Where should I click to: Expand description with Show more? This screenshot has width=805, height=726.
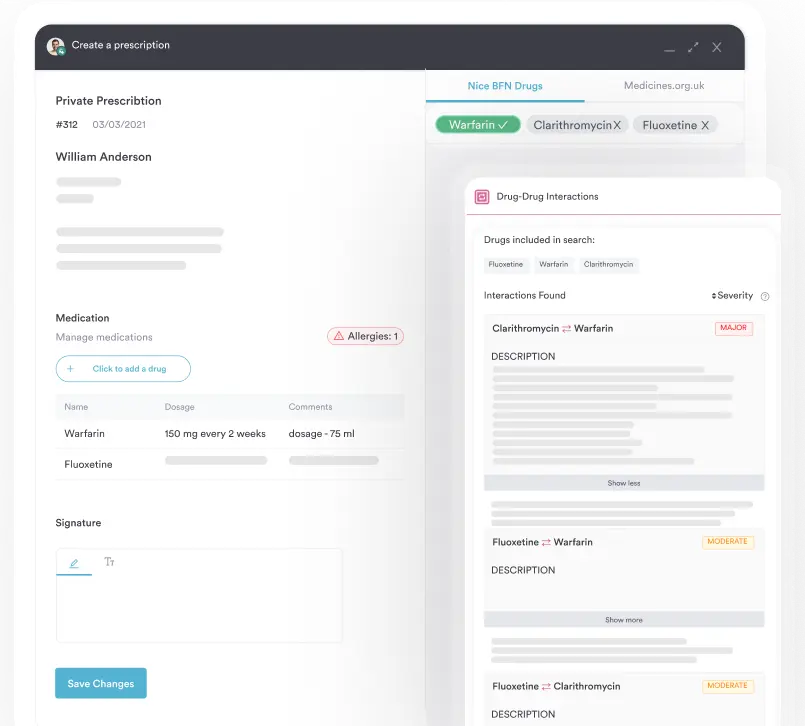tap(624, 620)
